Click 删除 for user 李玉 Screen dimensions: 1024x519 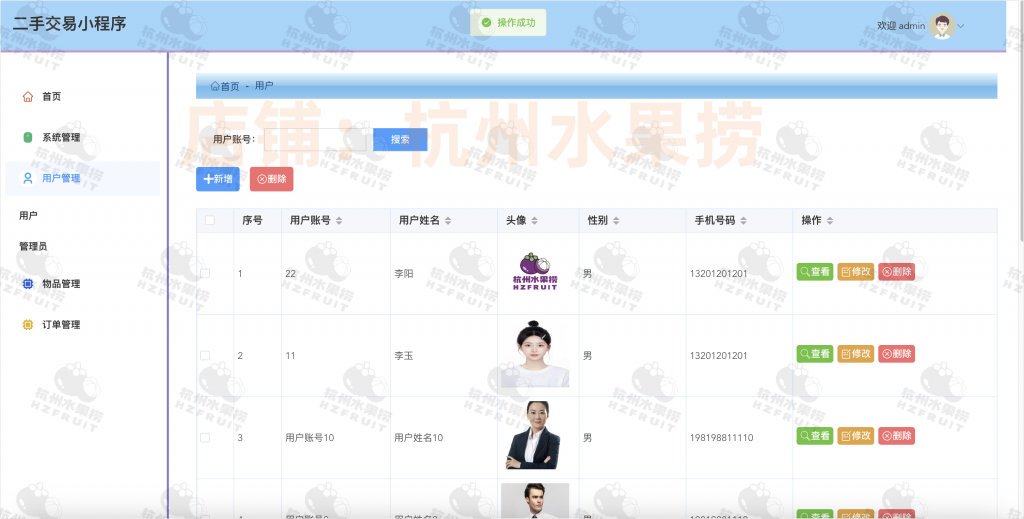[x=896, y=354]
